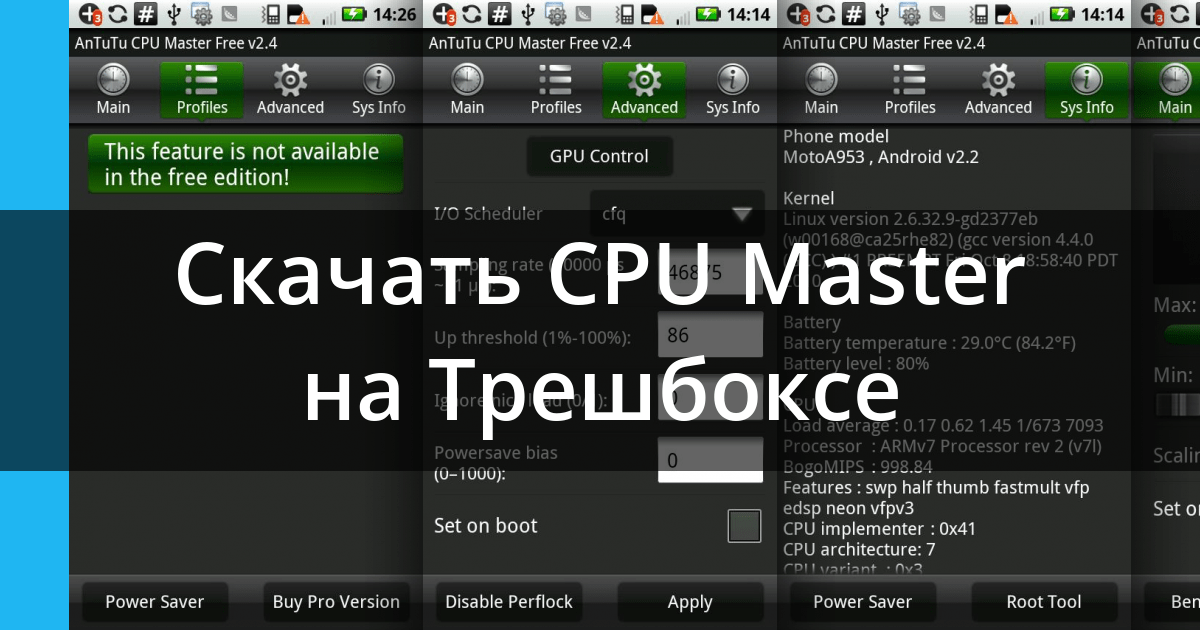Click Advanced gear icon in the 14:26 screen
1200x630 pixels.
290,79
